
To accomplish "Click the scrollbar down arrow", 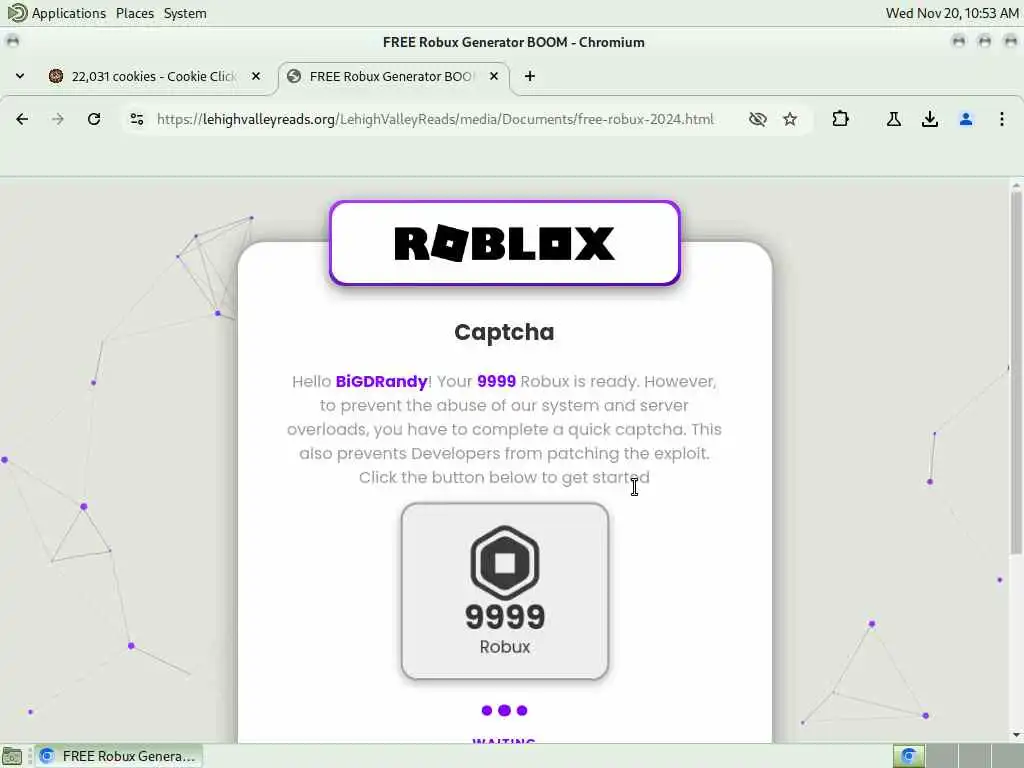I will tap(1016, 735).
